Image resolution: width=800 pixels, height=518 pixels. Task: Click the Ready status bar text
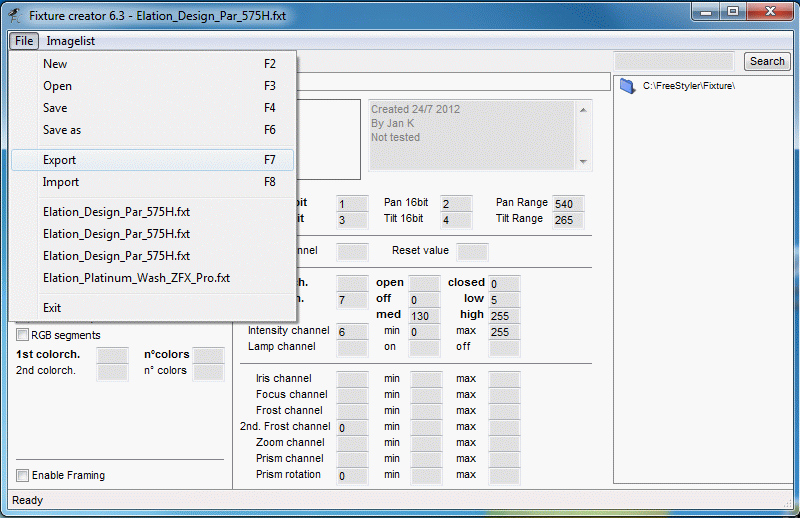pos(28,500)
